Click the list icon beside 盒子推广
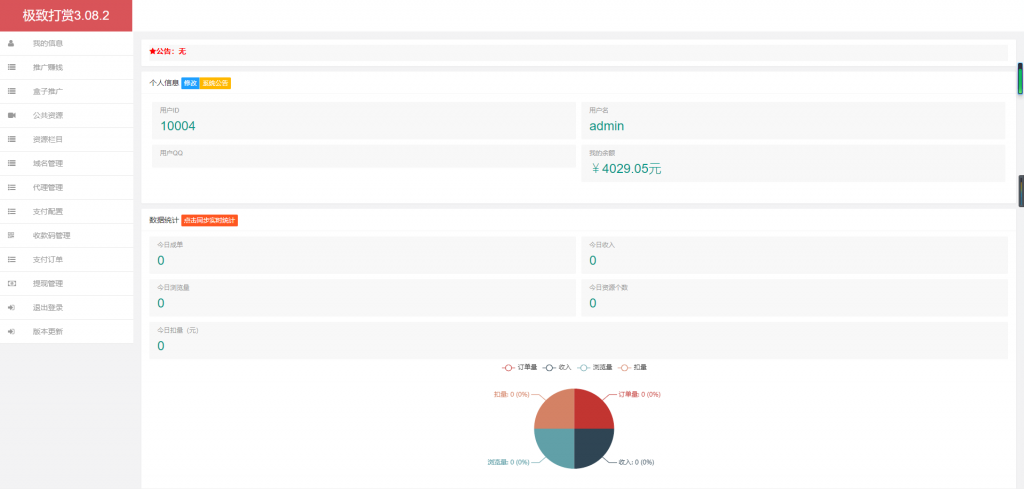The image size is (1024, 489). [11, 91]
